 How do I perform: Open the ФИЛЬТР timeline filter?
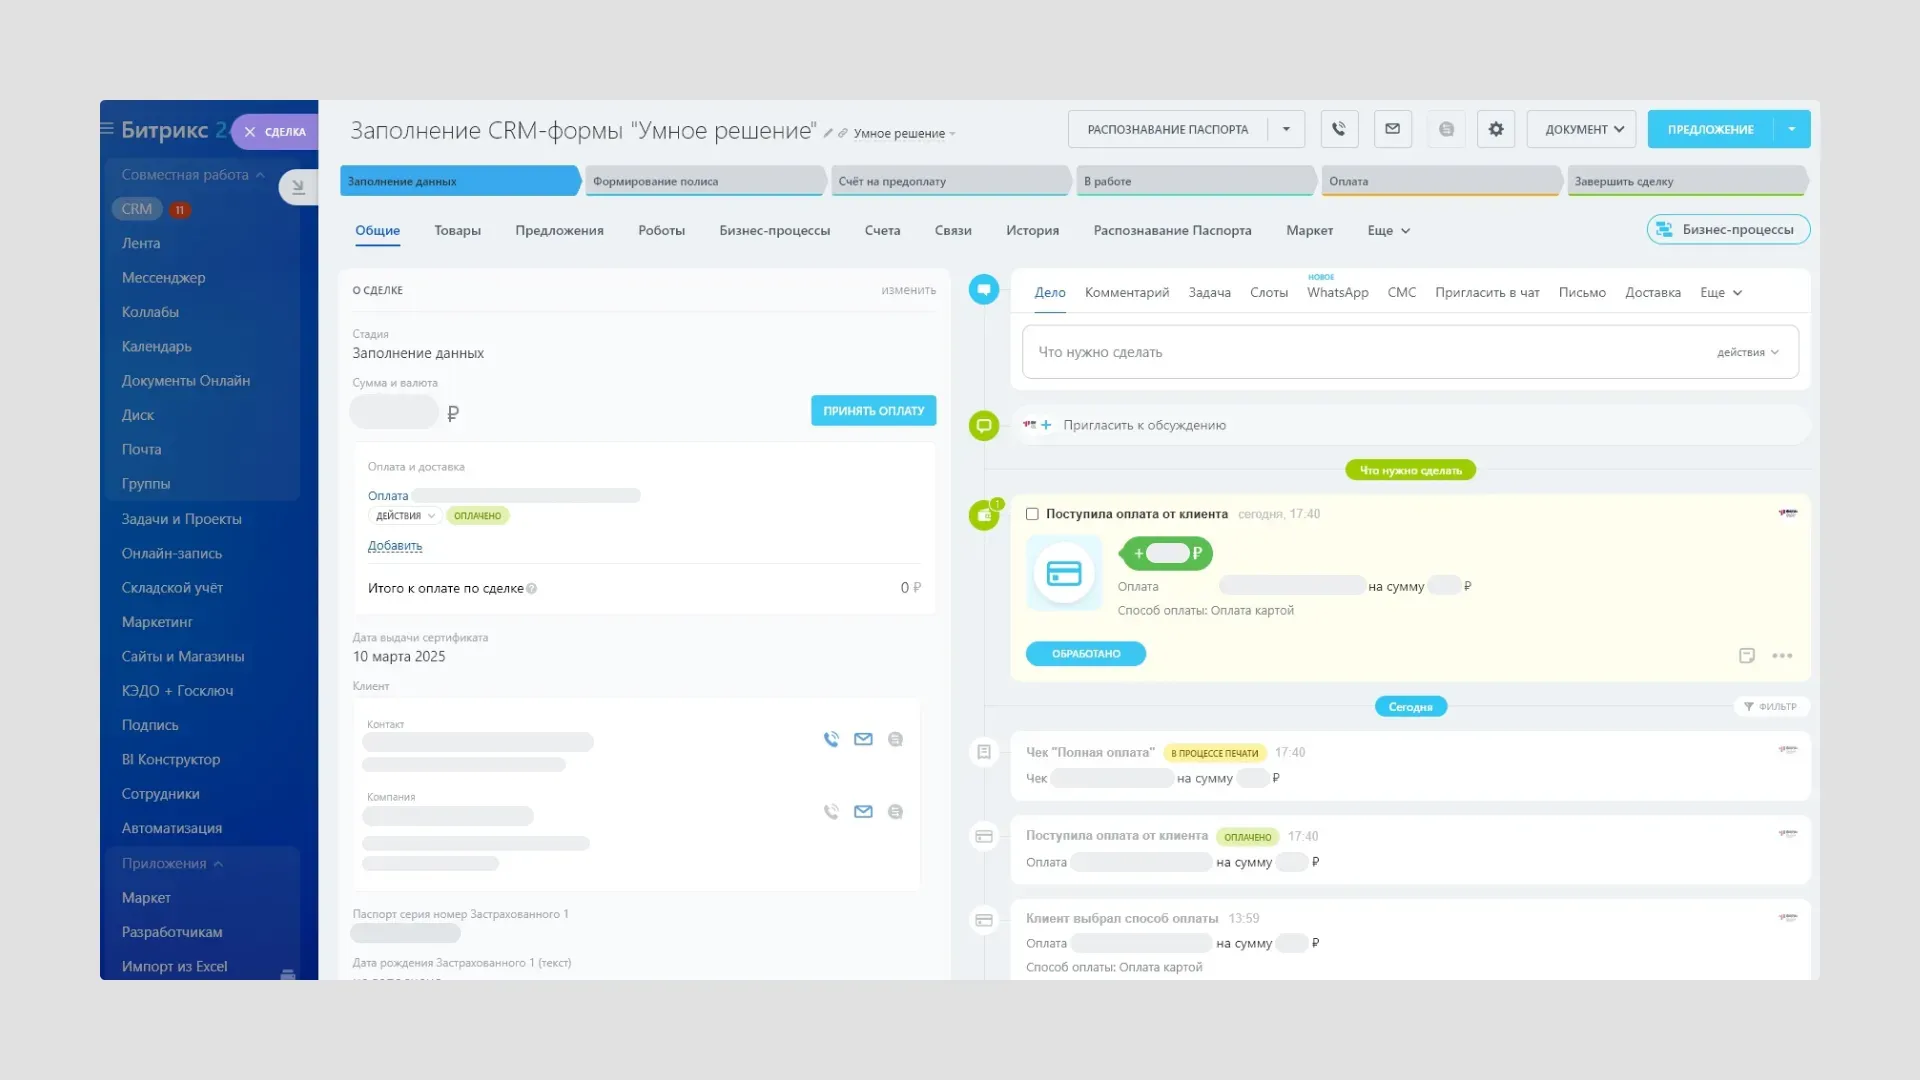[1771, 706]
